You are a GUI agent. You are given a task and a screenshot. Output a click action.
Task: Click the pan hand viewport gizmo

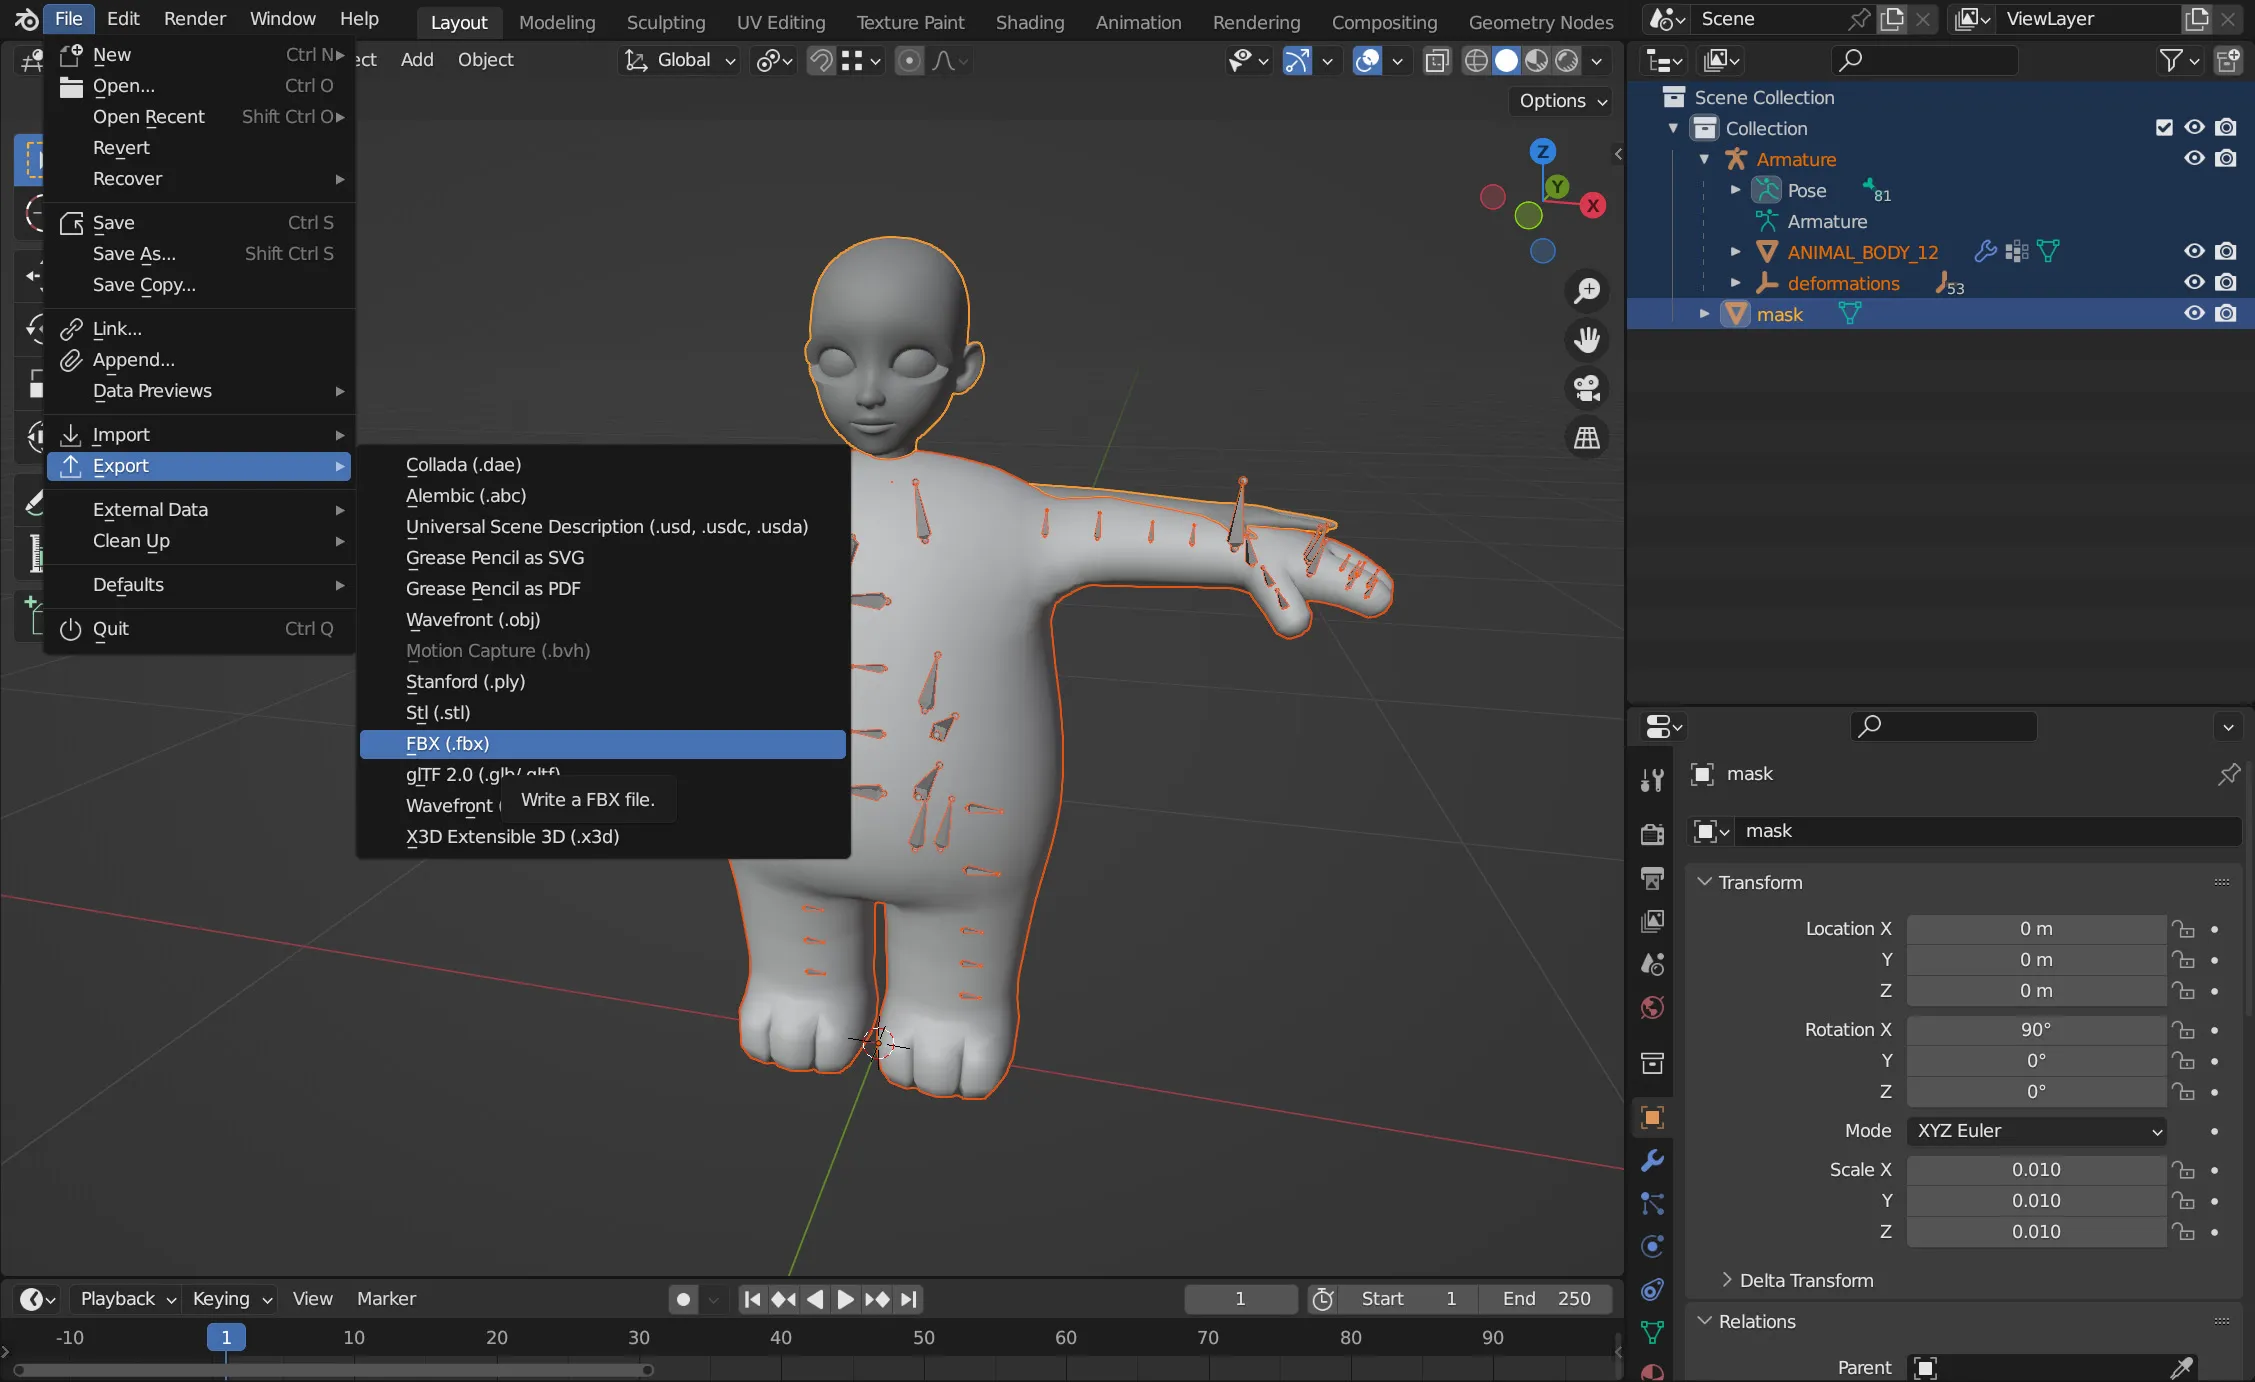click(x=1587, y=340)
